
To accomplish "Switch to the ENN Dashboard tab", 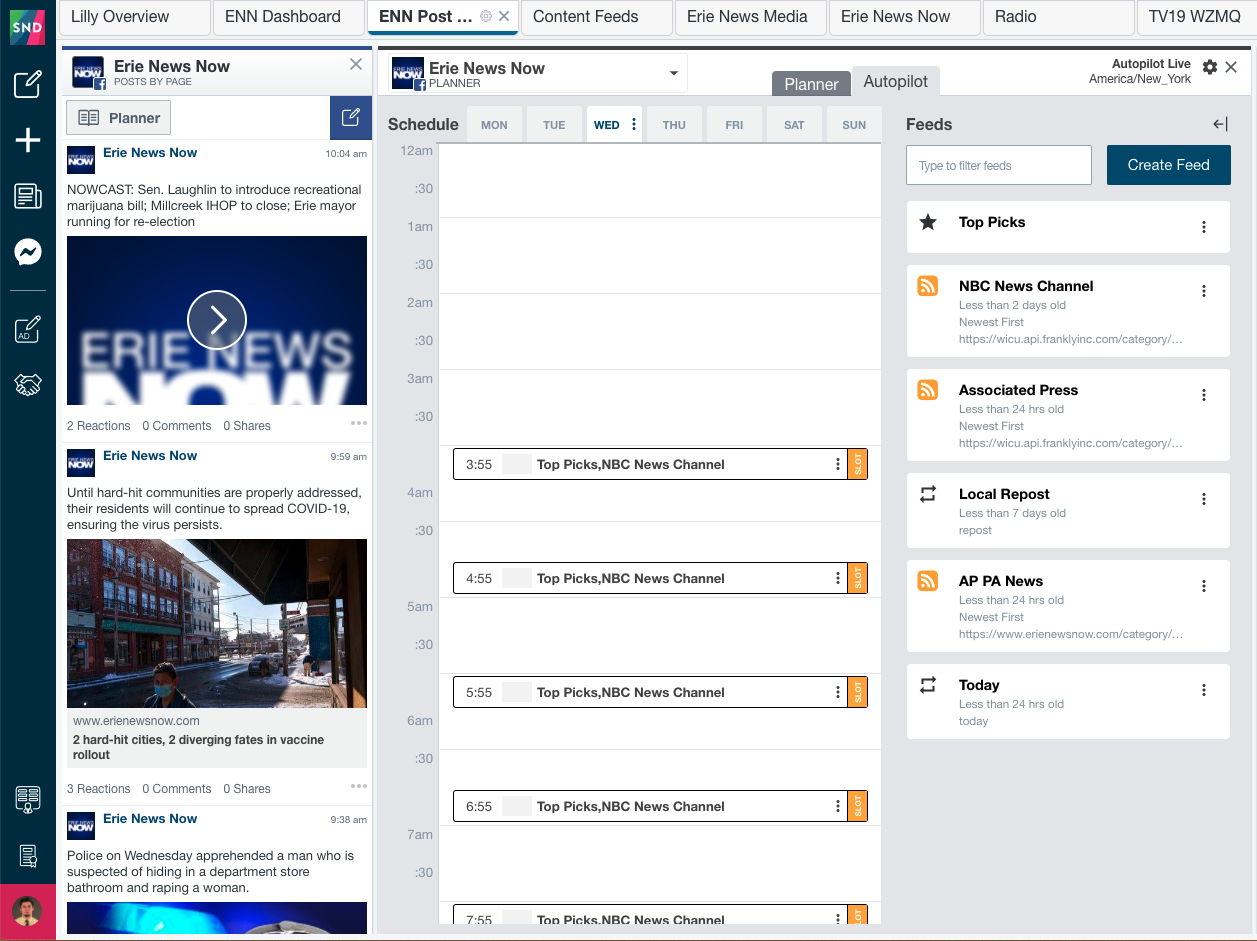I will point(288,17).
